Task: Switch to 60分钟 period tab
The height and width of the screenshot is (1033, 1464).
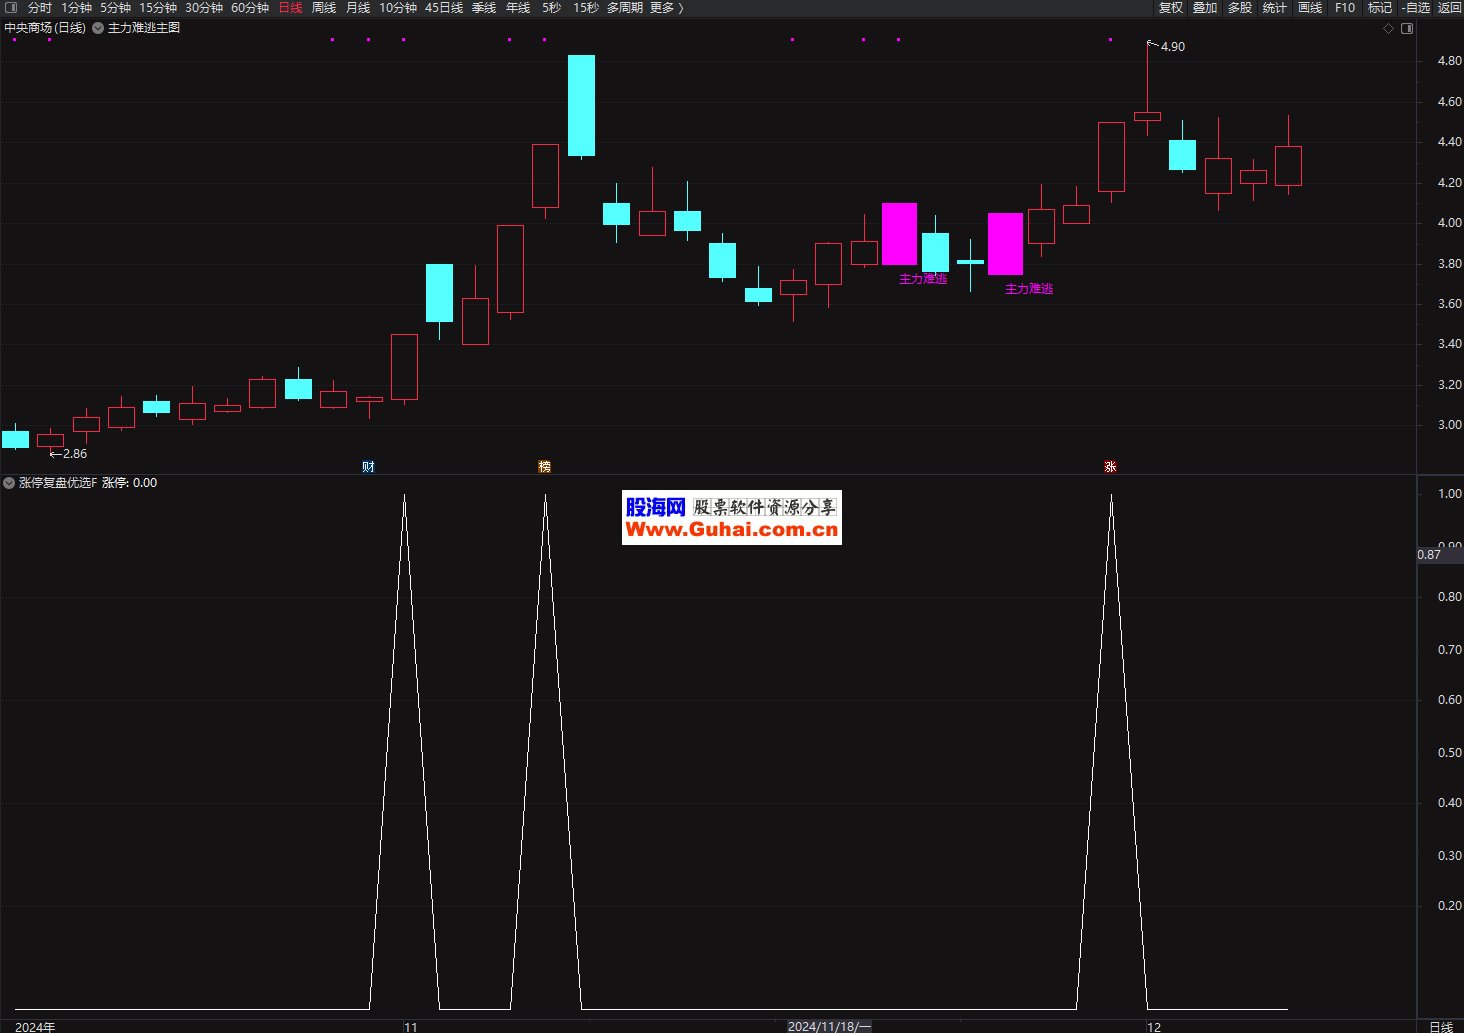Action: [x=250, y=8]
